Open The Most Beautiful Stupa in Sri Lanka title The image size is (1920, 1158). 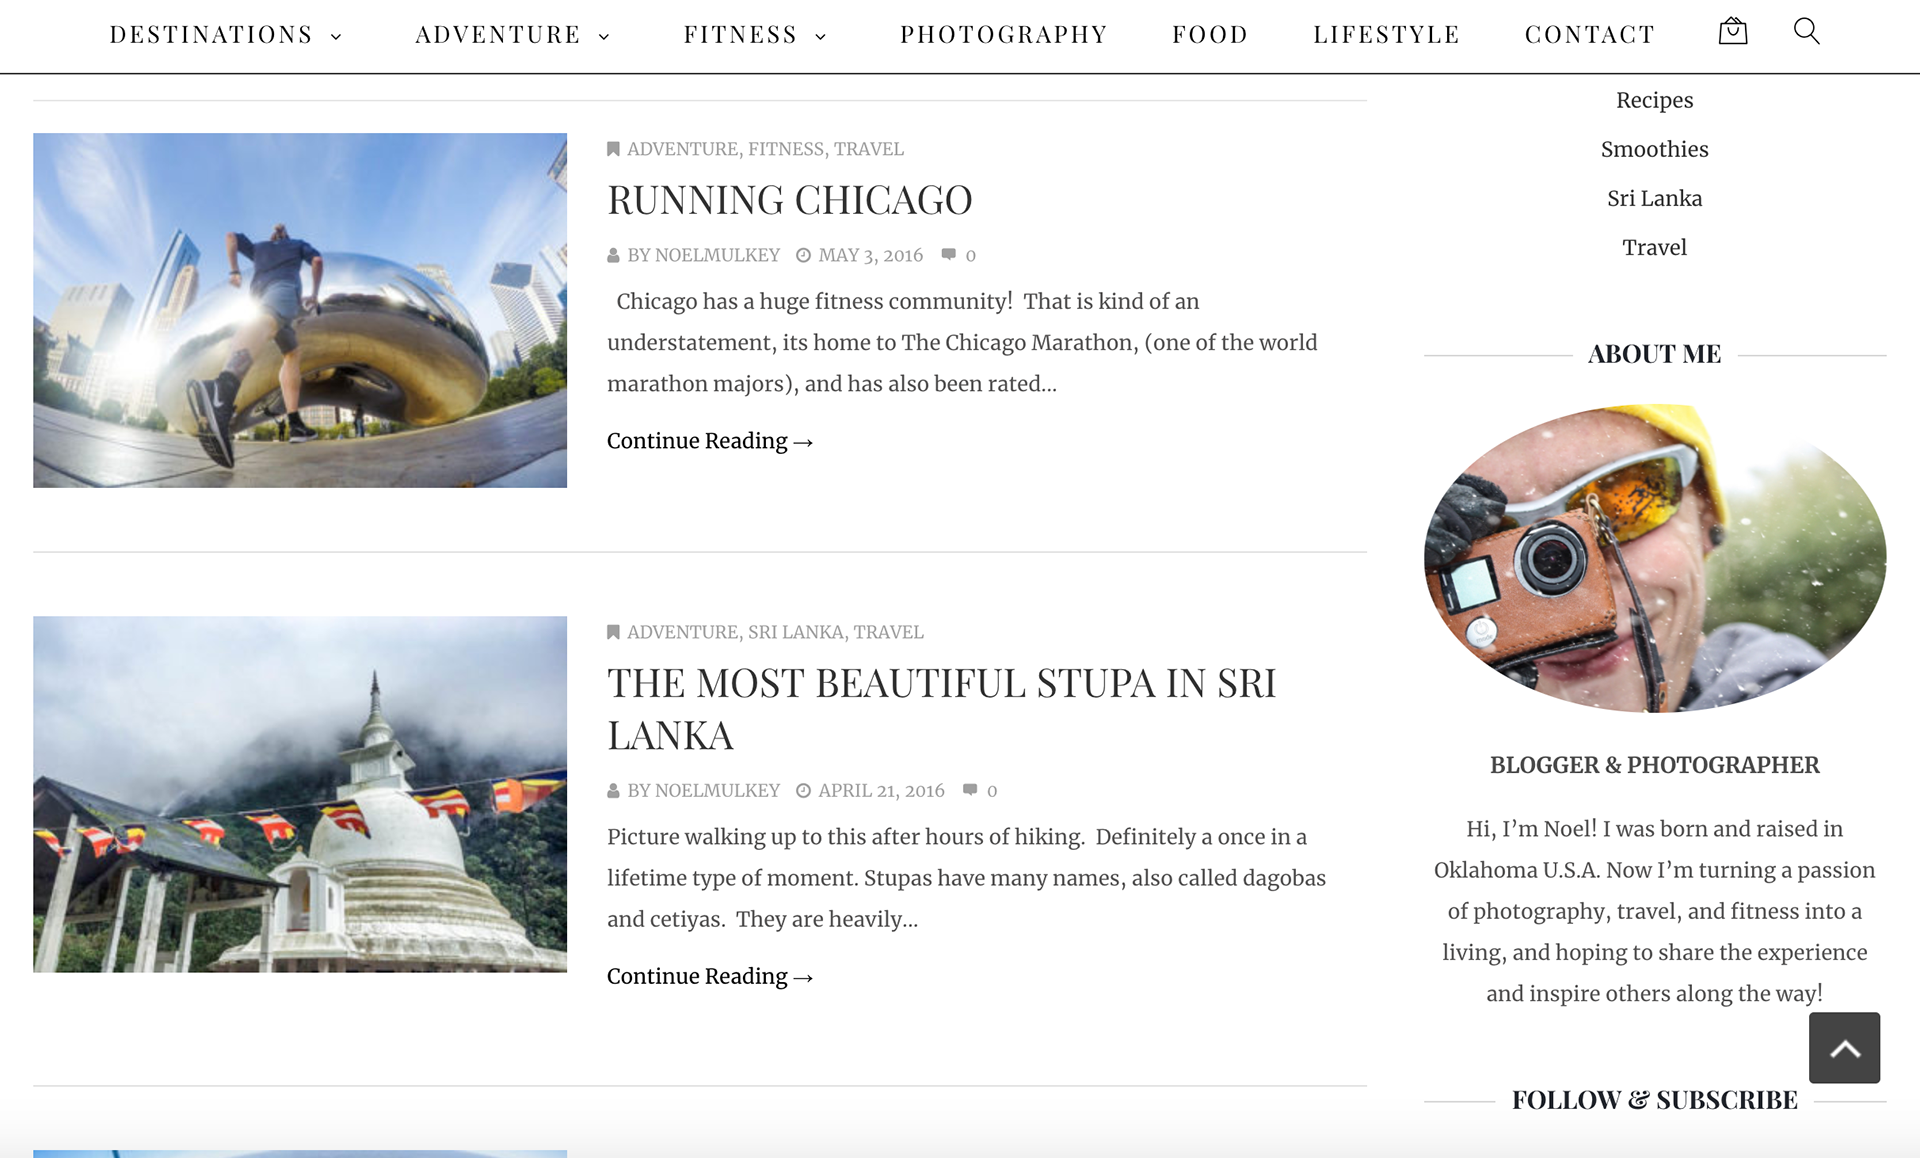[941, 709]
